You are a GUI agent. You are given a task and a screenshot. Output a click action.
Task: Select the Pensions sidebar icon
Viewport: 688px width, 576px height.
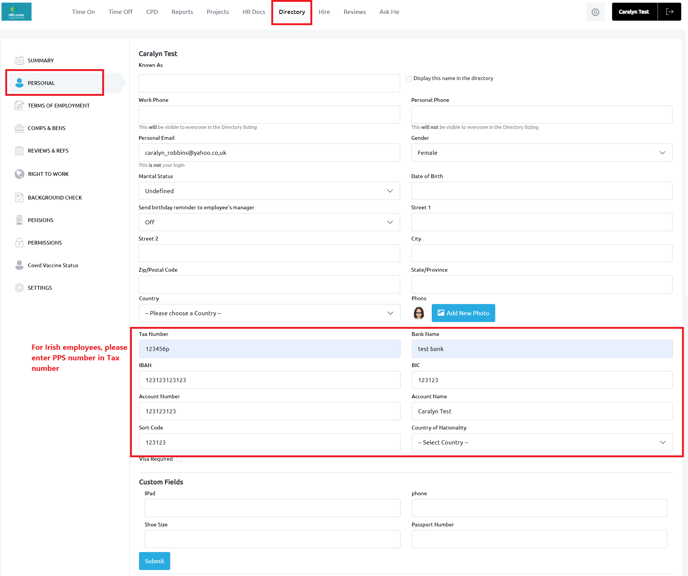(x=19, y=220)
